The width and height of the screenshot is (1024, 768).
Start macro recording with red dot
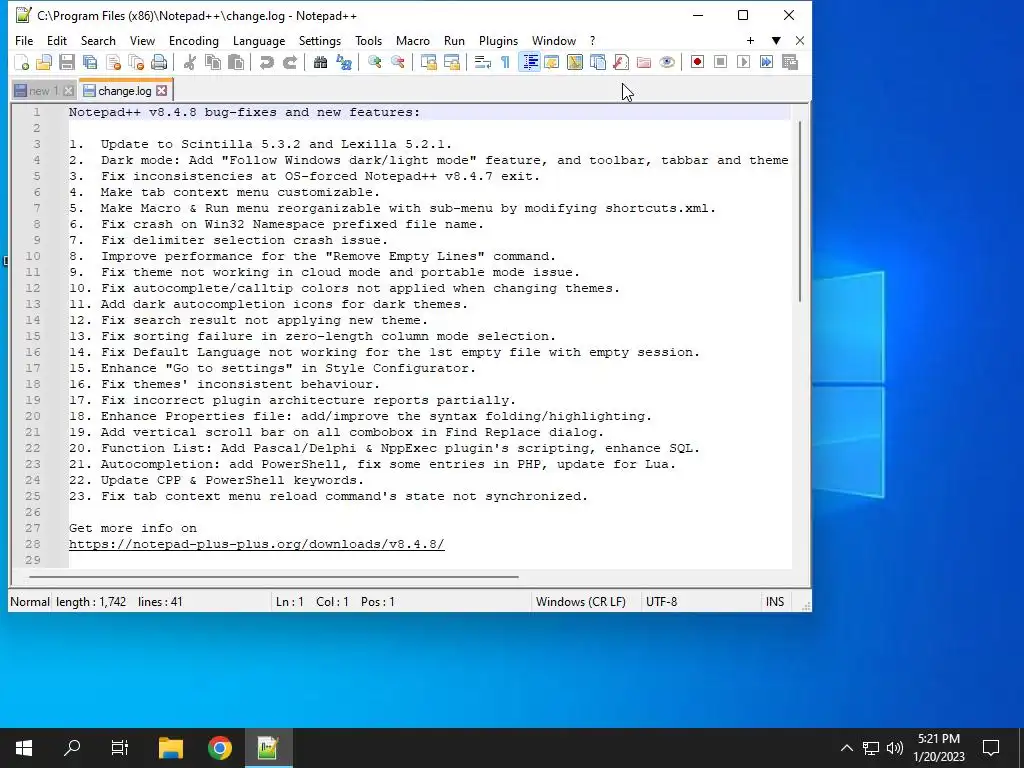697,62
